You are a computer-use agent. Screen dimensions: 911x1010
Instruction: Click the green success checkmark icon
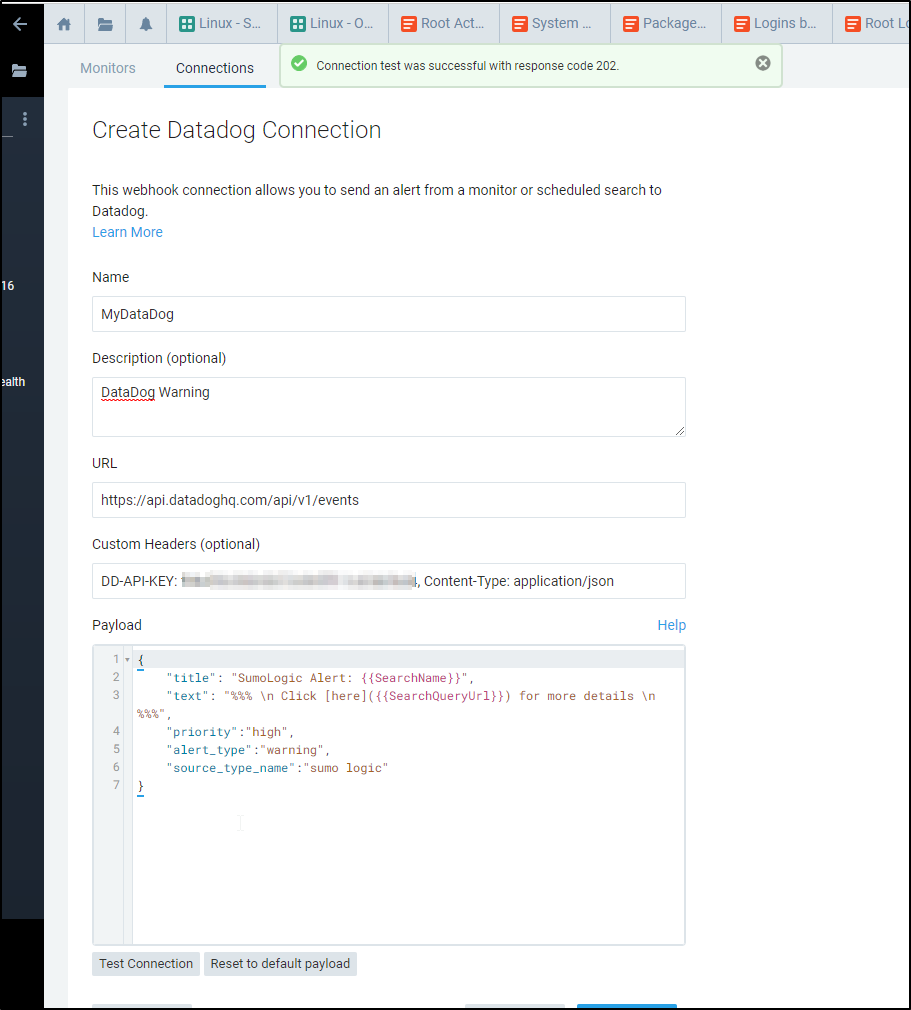tap(299, 63)
